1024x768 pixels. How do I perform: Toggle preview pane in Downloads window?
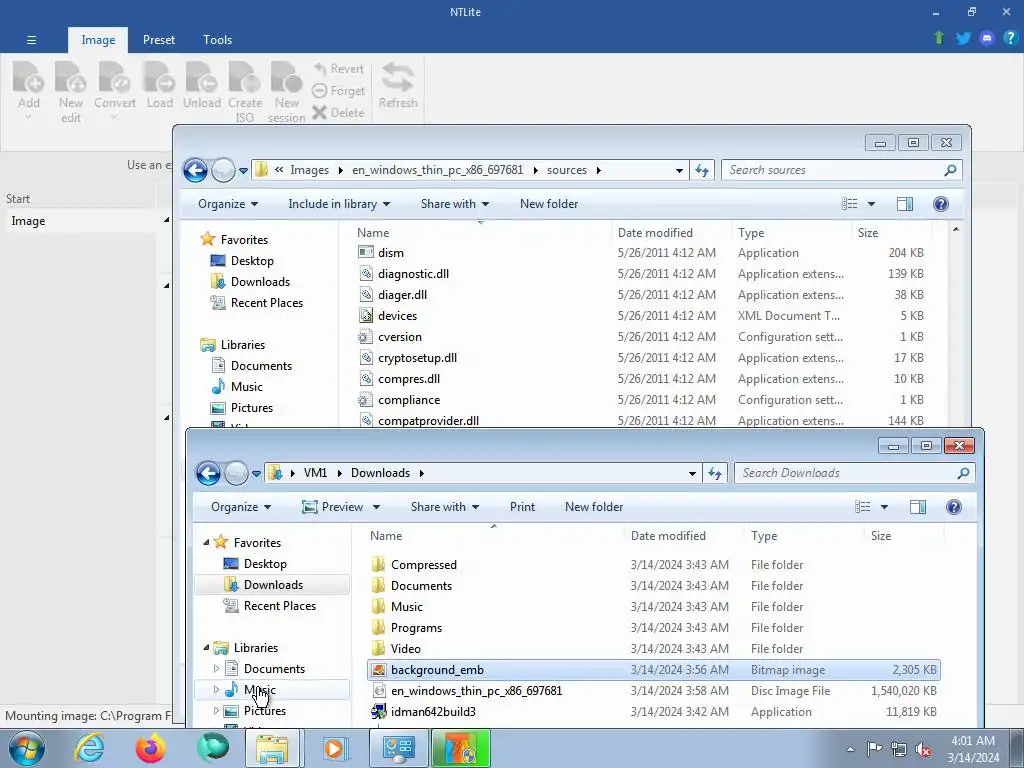point(918,507)
